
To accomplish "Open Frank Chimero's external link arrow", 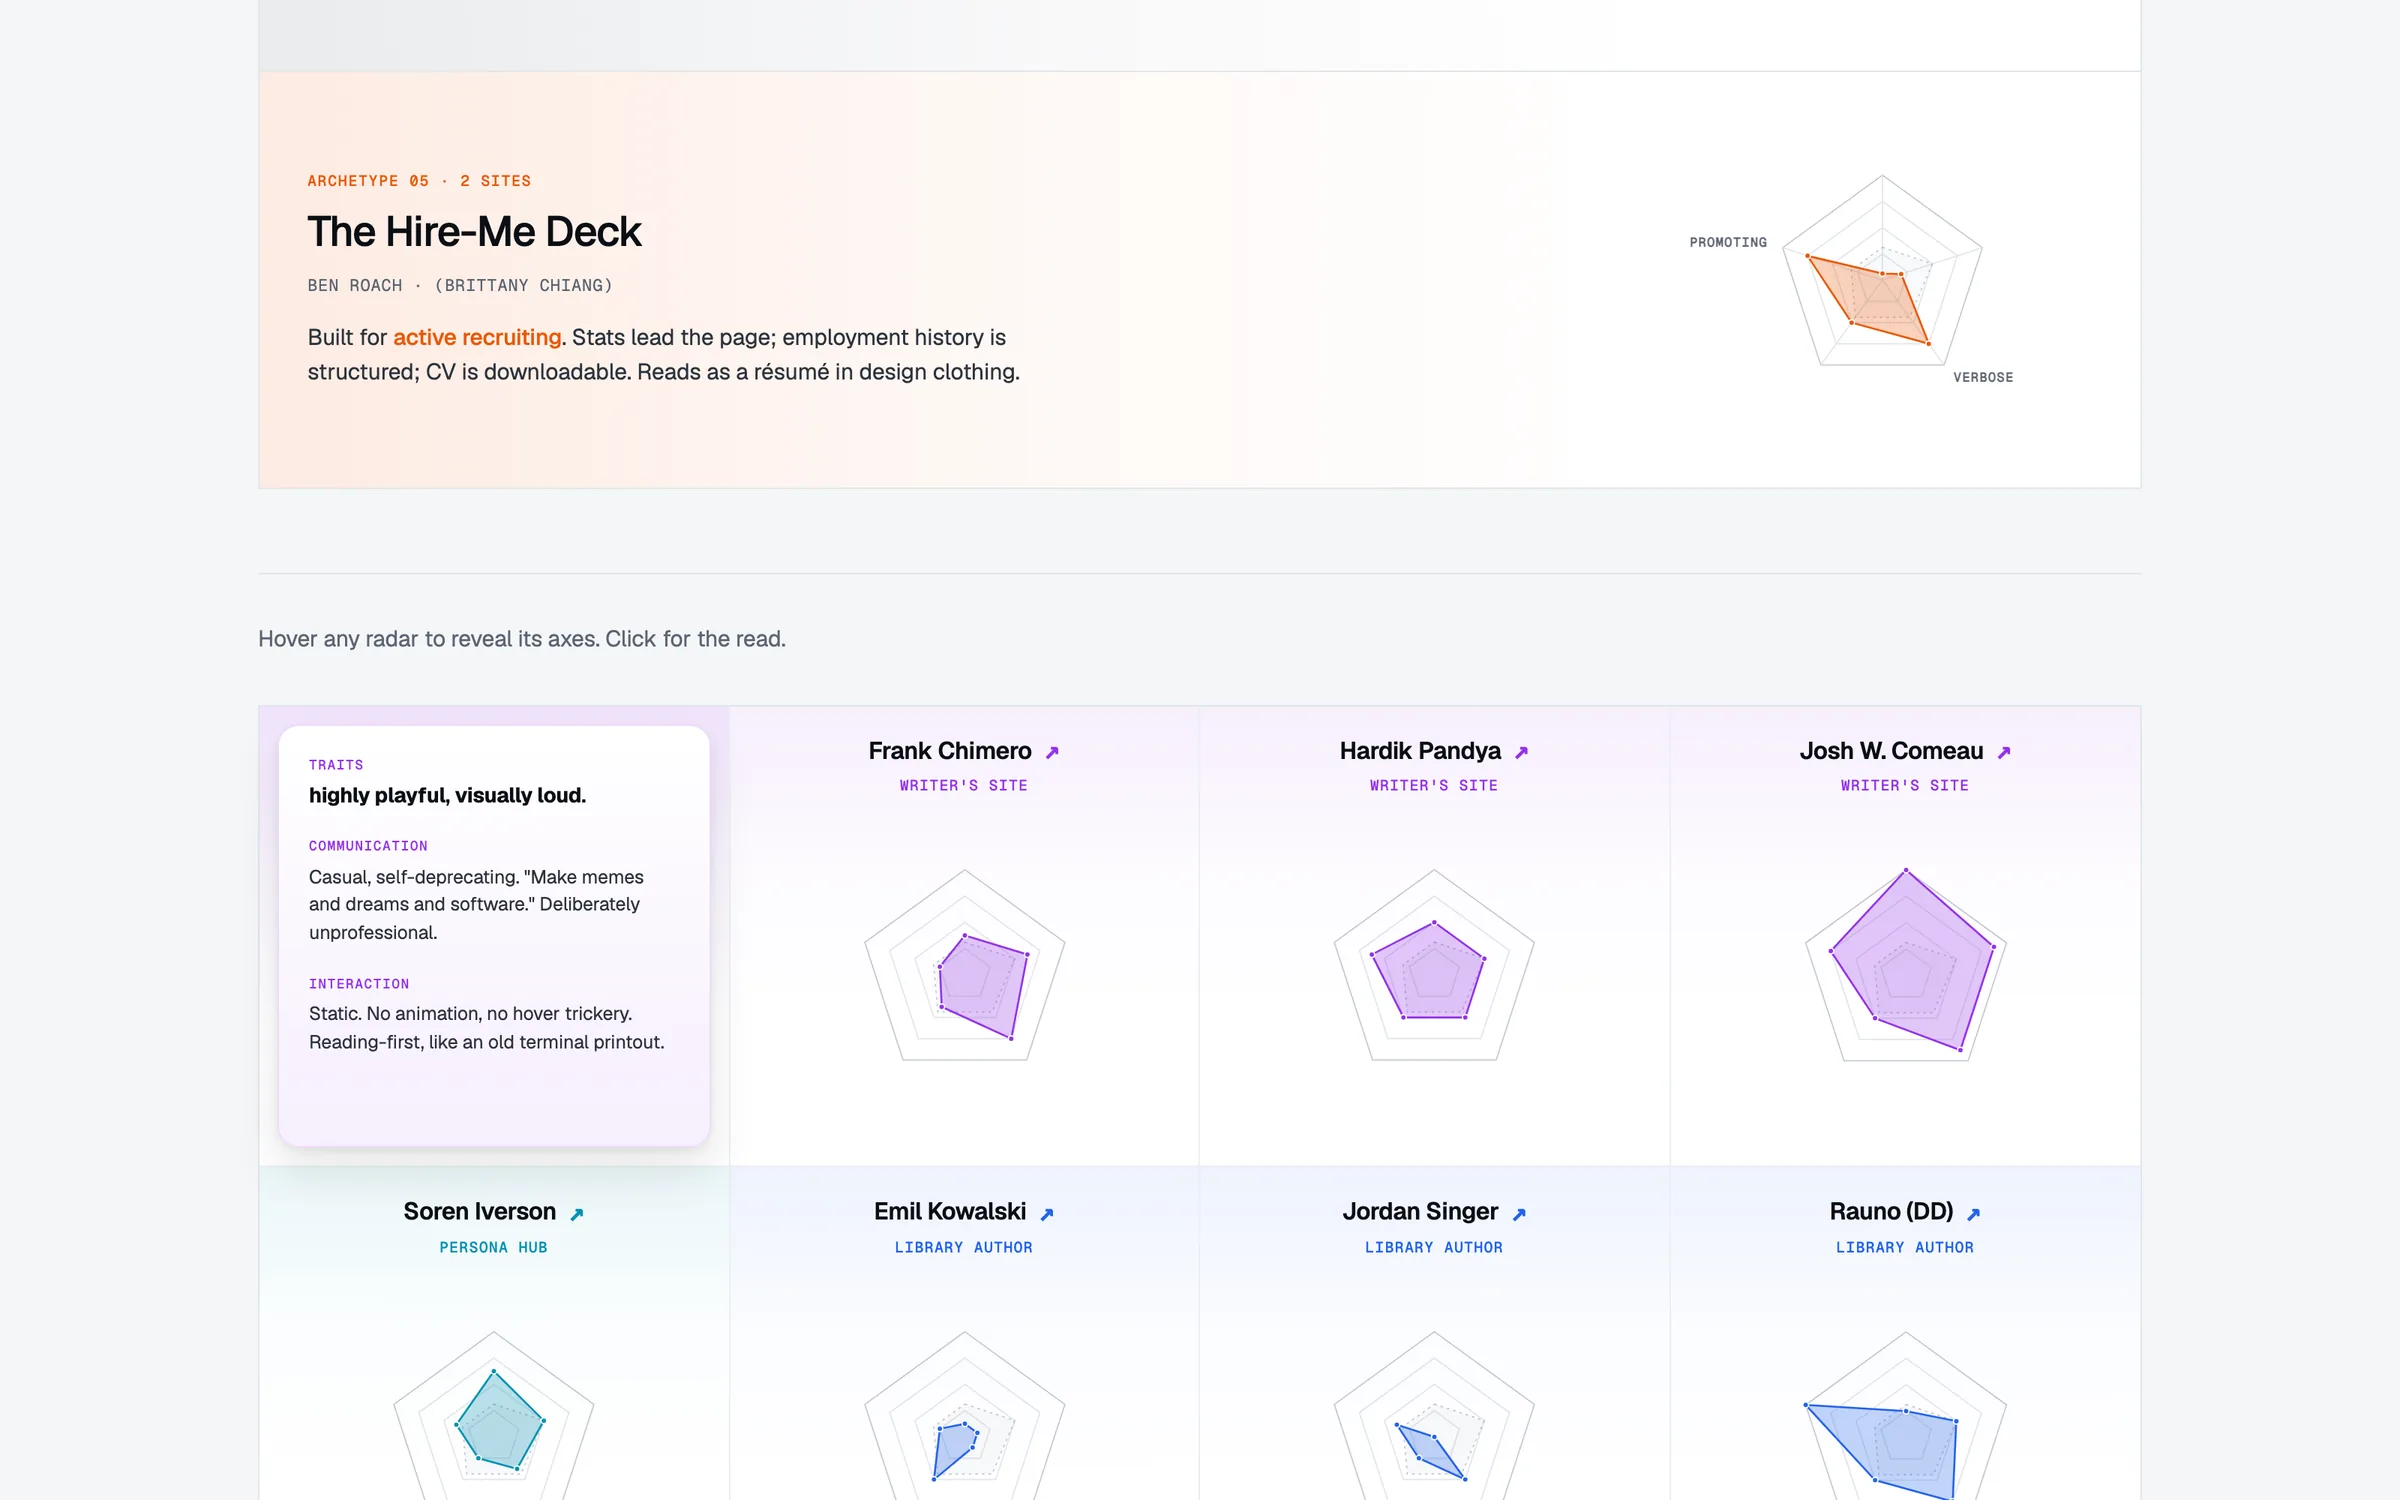I will tap(1052, 752).
